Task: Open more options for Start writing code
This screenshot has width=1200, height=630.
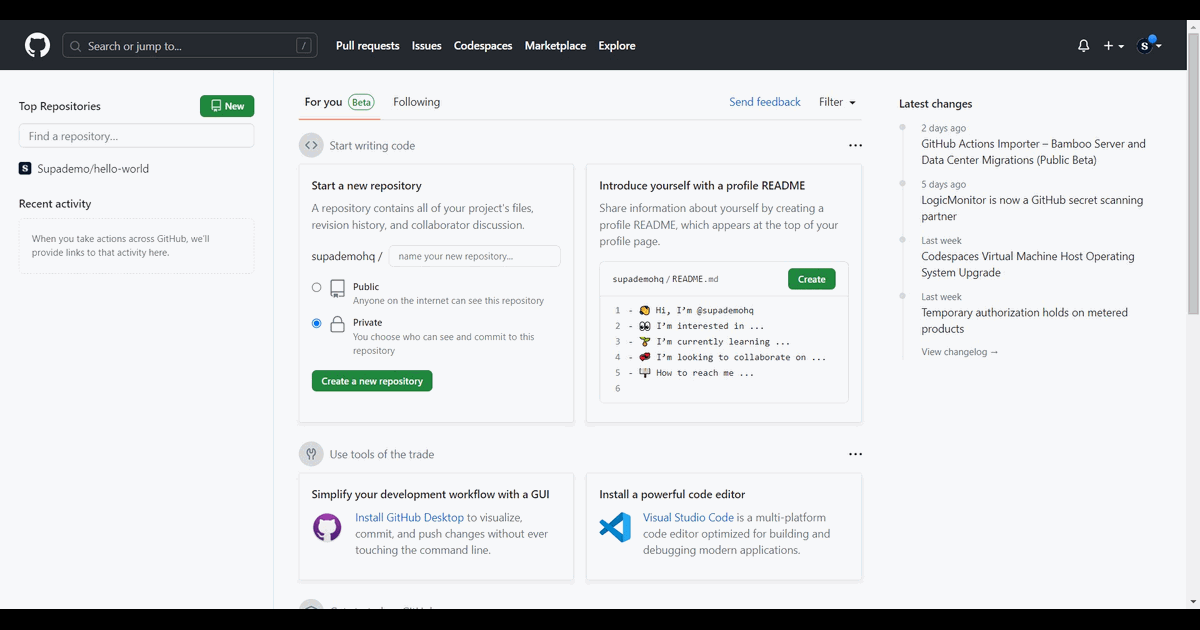Action: pyautogui.click(x=855, y=146)
